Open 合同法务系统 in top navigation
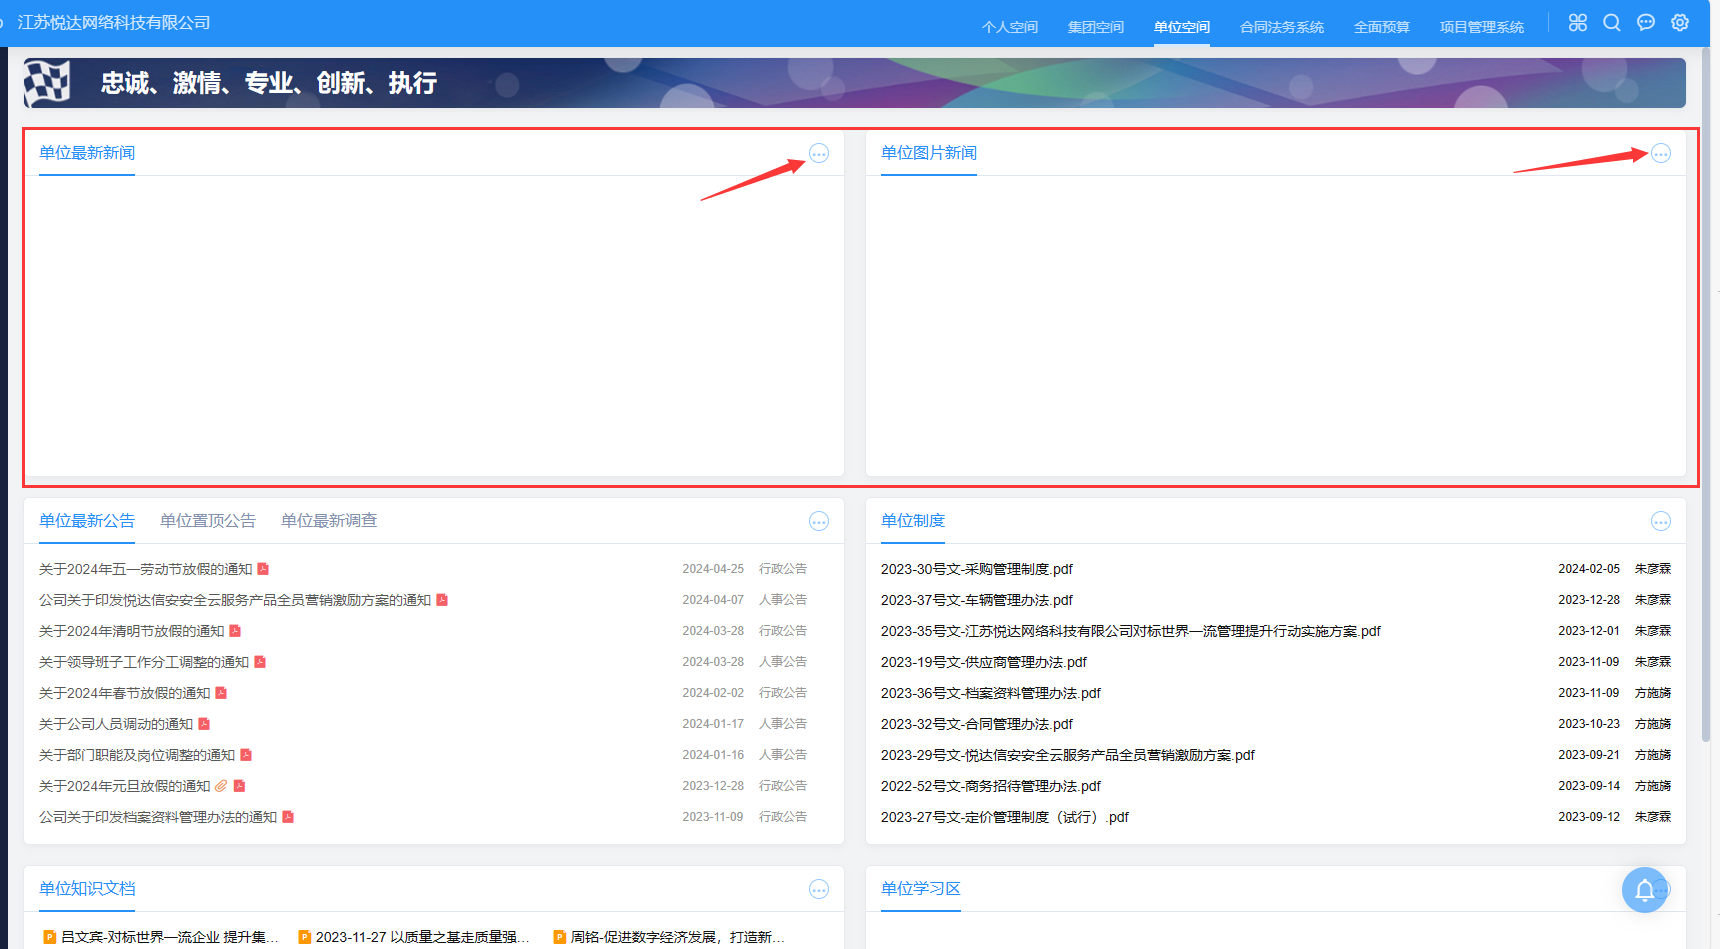 point(1281,27)
